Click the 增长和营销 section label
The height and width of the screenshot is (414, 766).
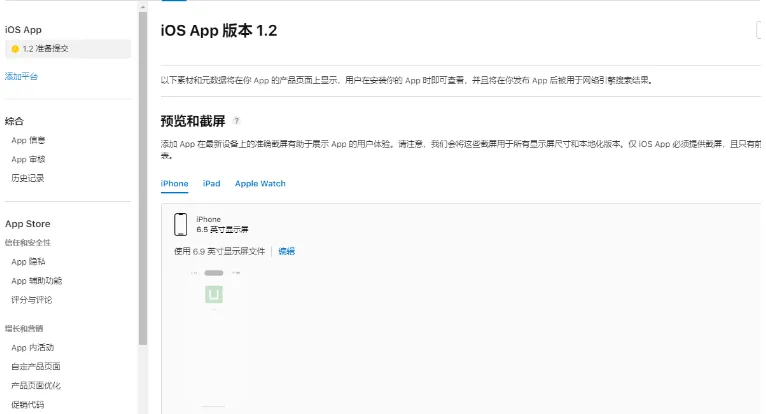[x=24, y=328]
